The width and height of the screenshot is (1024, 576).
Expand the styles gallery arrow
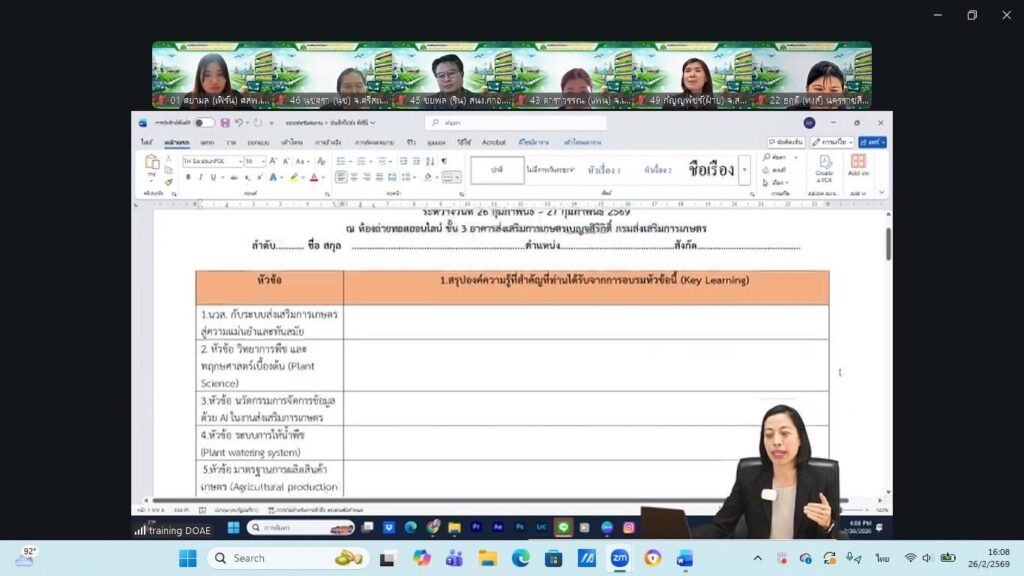[744, 170]
